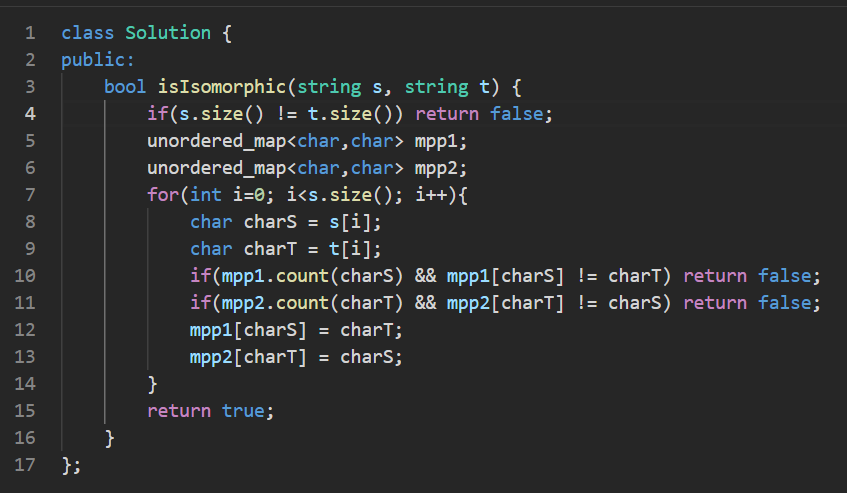Click 'return false;' on line 4
Screen dimensions: 847x493
(484, 114)
